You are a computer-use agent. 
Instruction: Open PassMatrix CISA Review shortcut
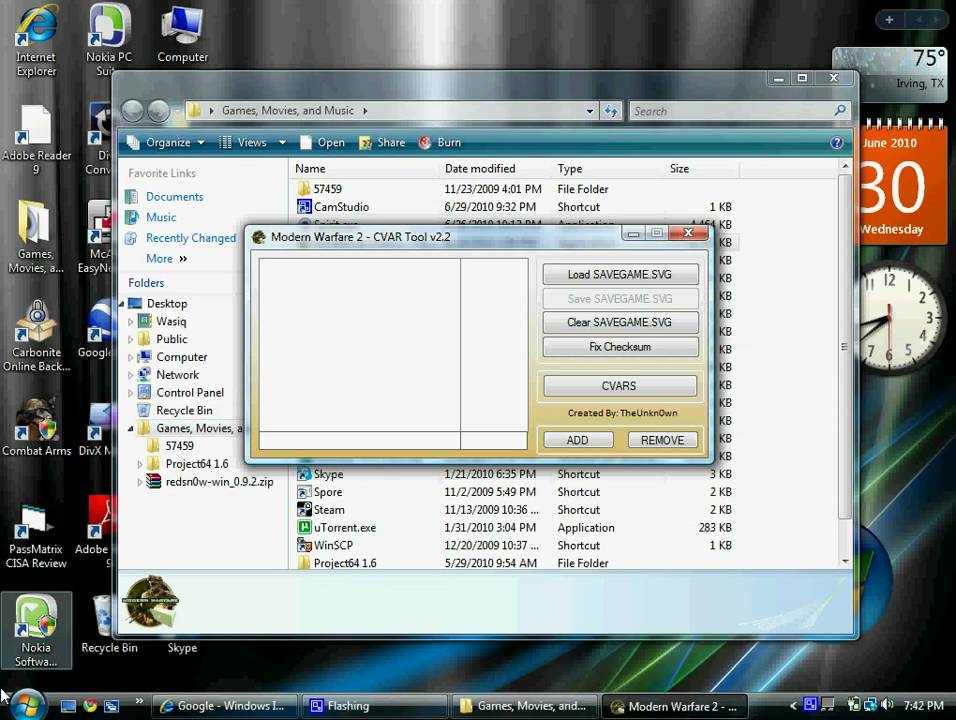click(x=36, y=533)
